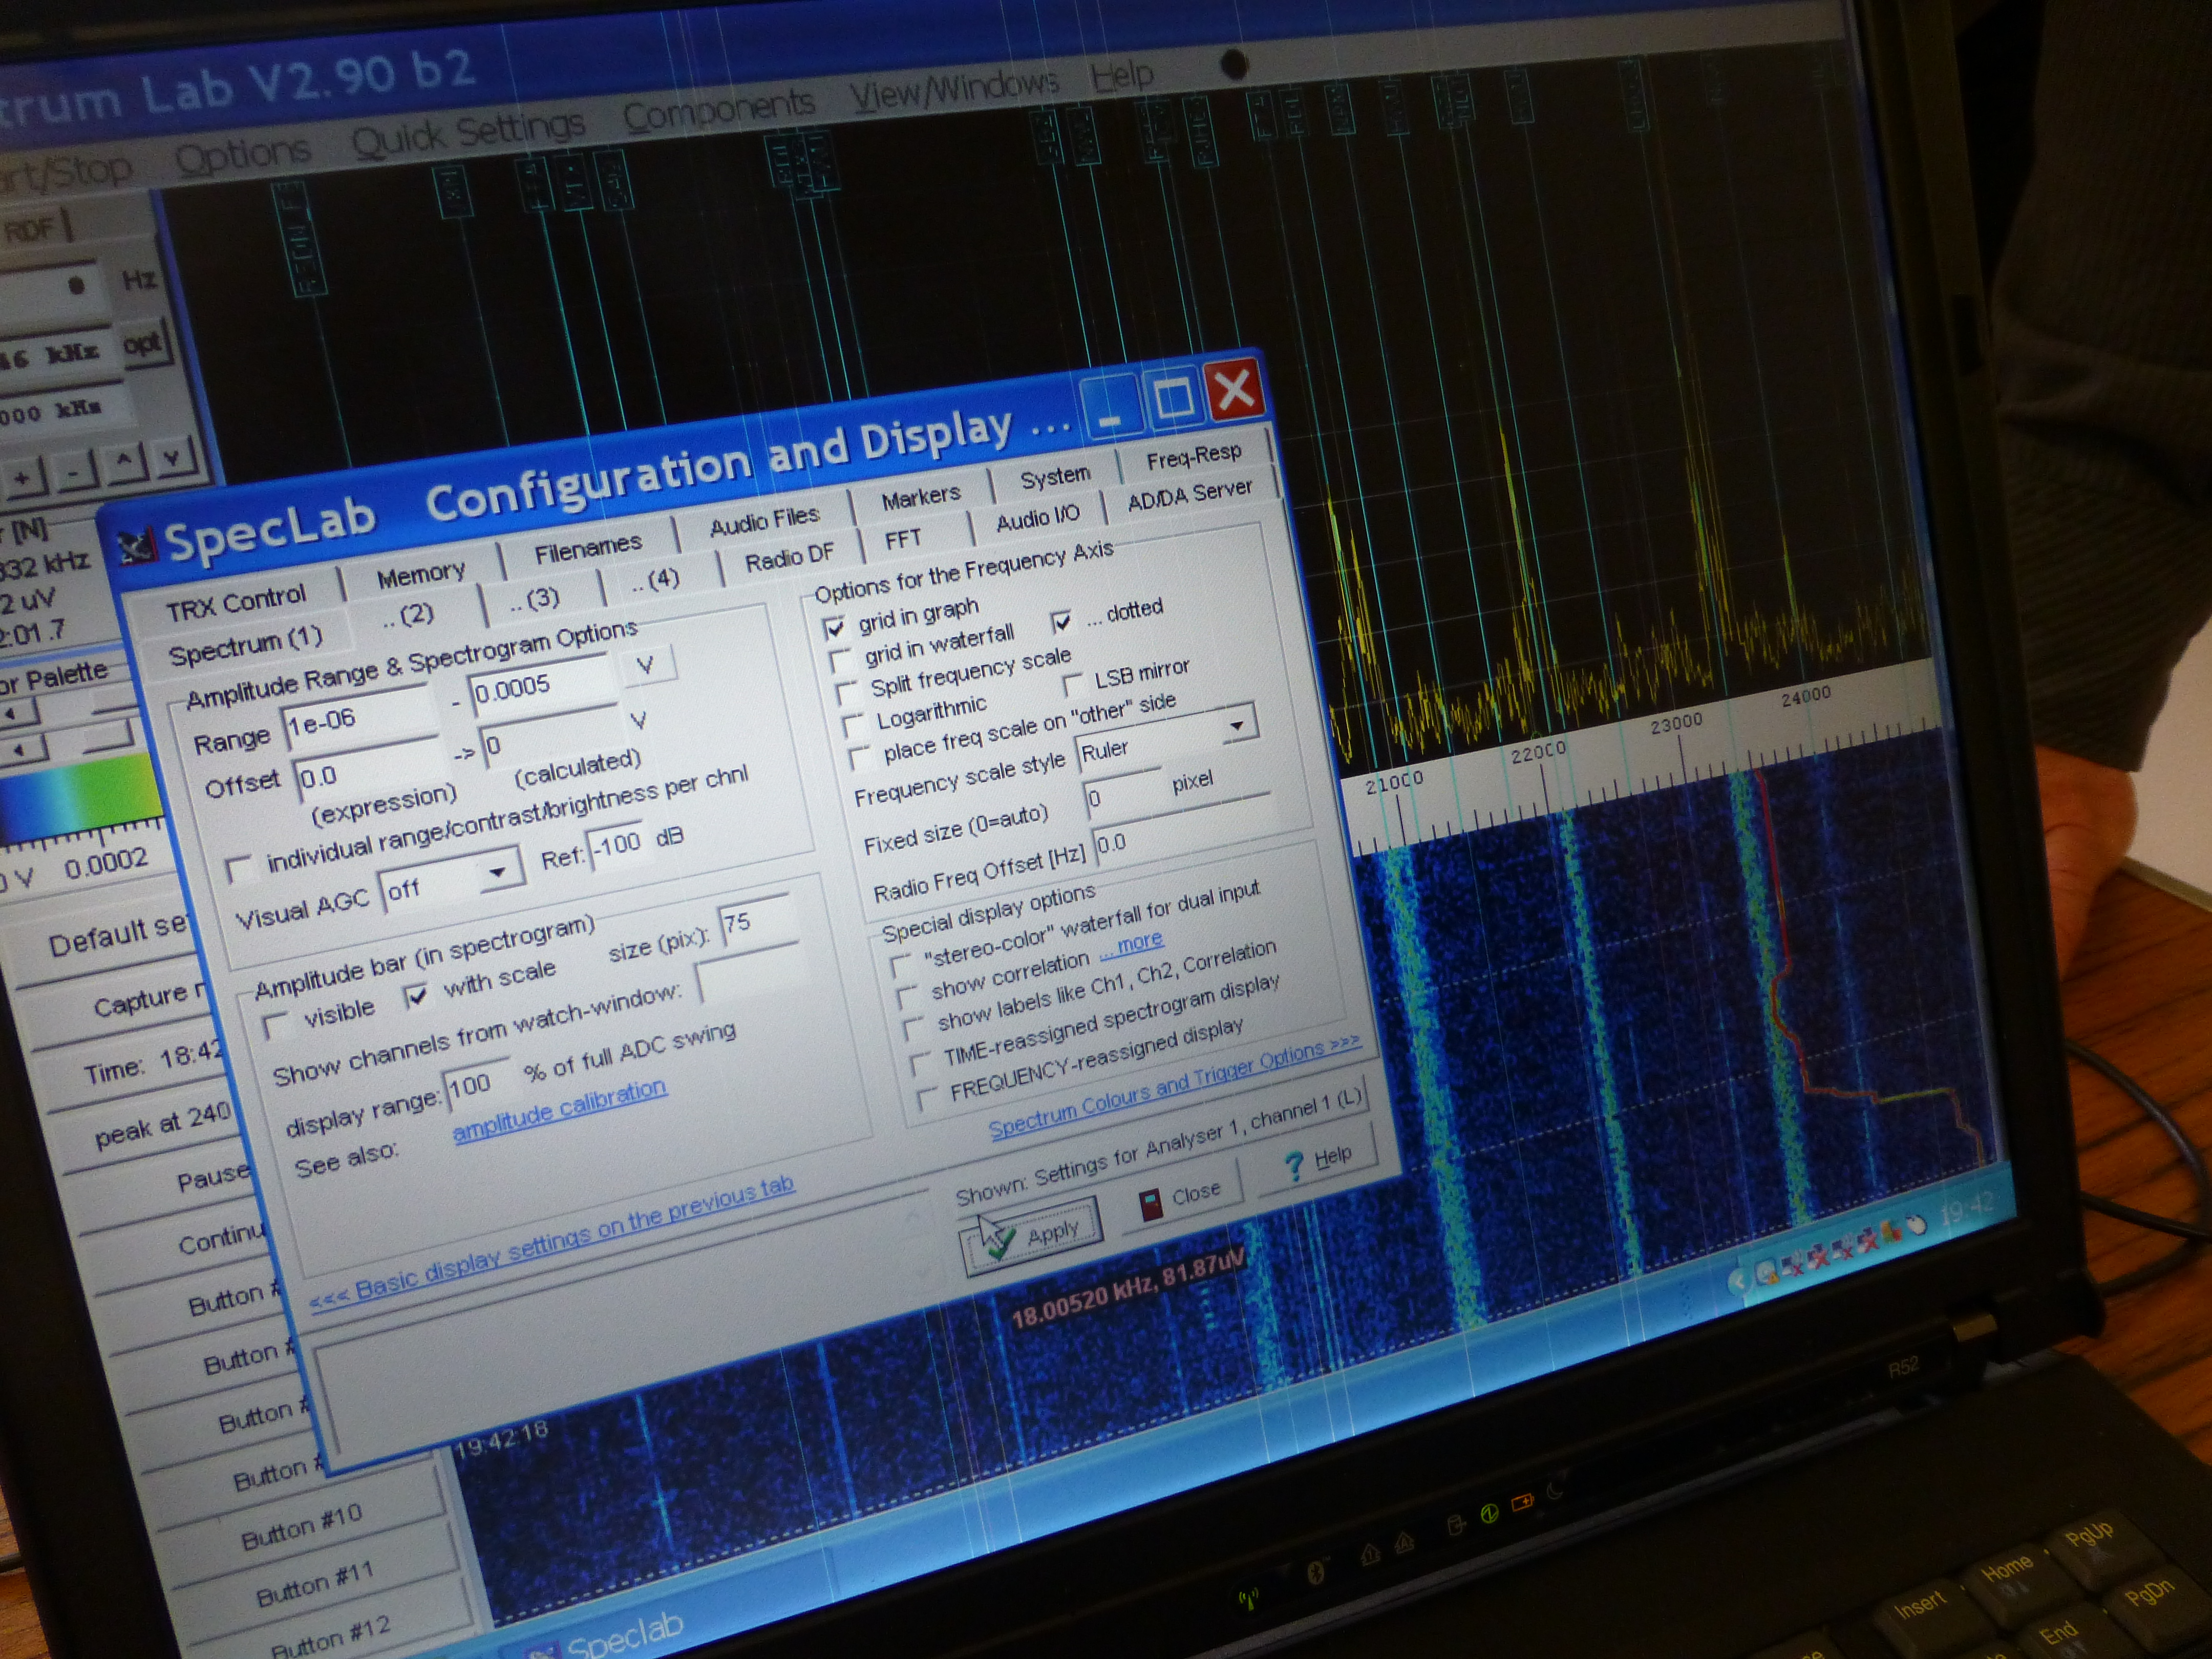The height and width of the screenshot is (1659, 2212).
Task: Click the up arrow button in the left panel
Action: pos(124,463)
